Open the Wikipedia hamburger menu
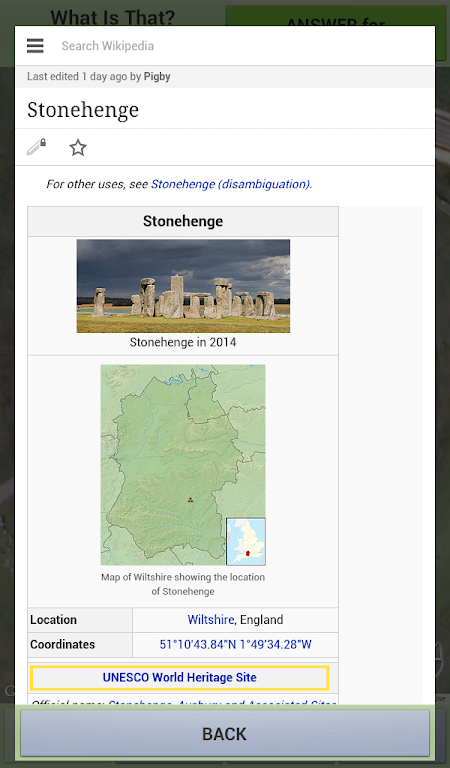The width and height of the screenshot is (450, 768). point(35,46)
